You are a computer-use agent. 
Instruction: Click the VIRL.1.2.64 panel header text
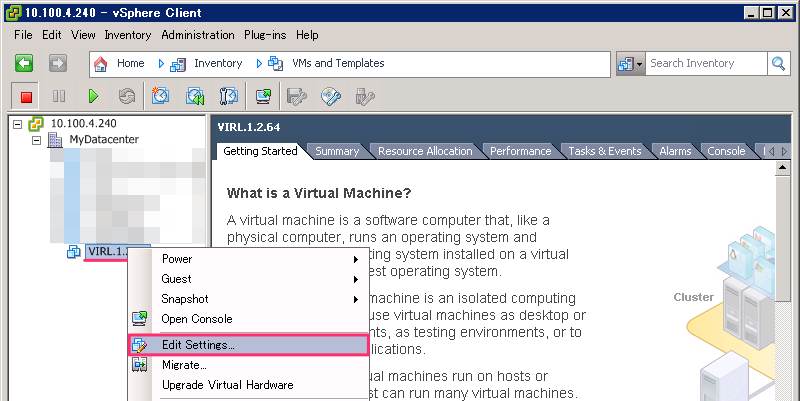coord(249,128)
